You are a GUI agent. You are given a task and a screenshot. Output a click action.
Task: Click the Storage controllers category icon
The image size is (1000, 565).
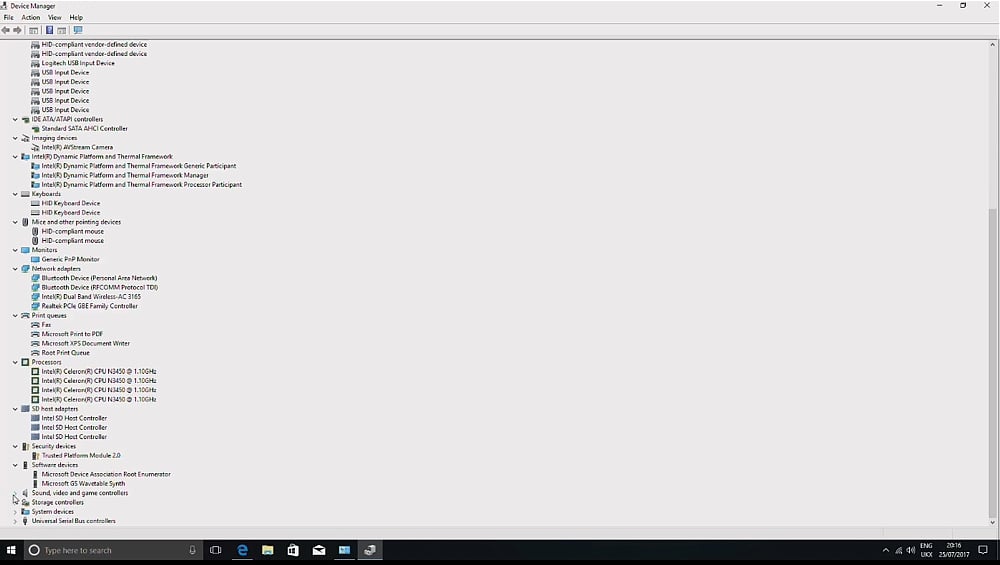click(x=26, y=502)
